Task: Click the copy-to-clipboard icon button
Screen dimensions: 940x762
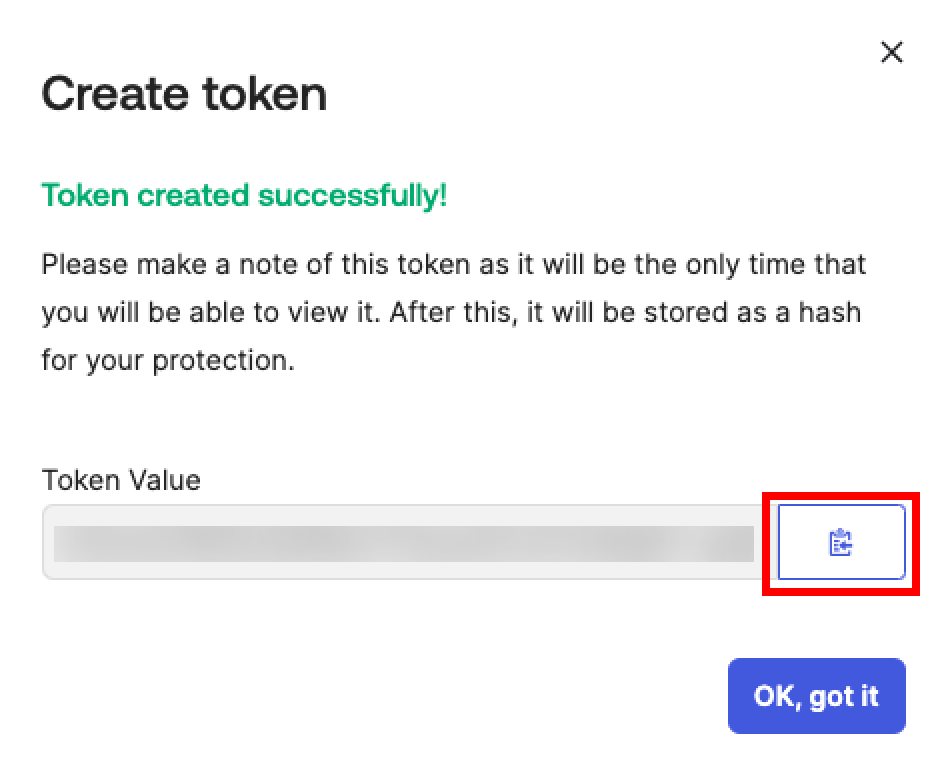Action: coord(841,542)
